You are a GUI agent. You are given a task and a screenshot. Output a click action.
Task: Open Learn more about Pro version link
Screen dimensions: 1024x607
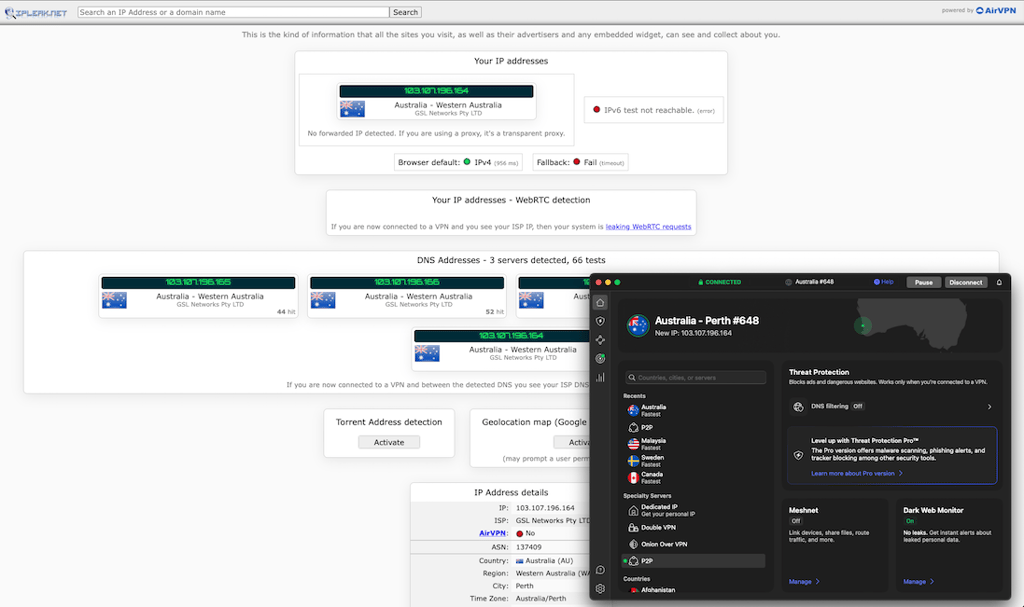[852, 473]
